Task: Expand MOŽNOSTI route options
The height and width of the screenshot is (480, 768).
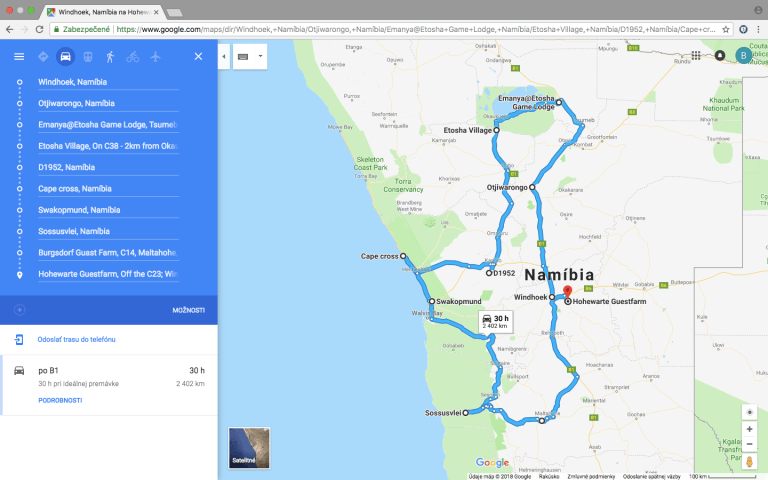Action: [188, 310]
